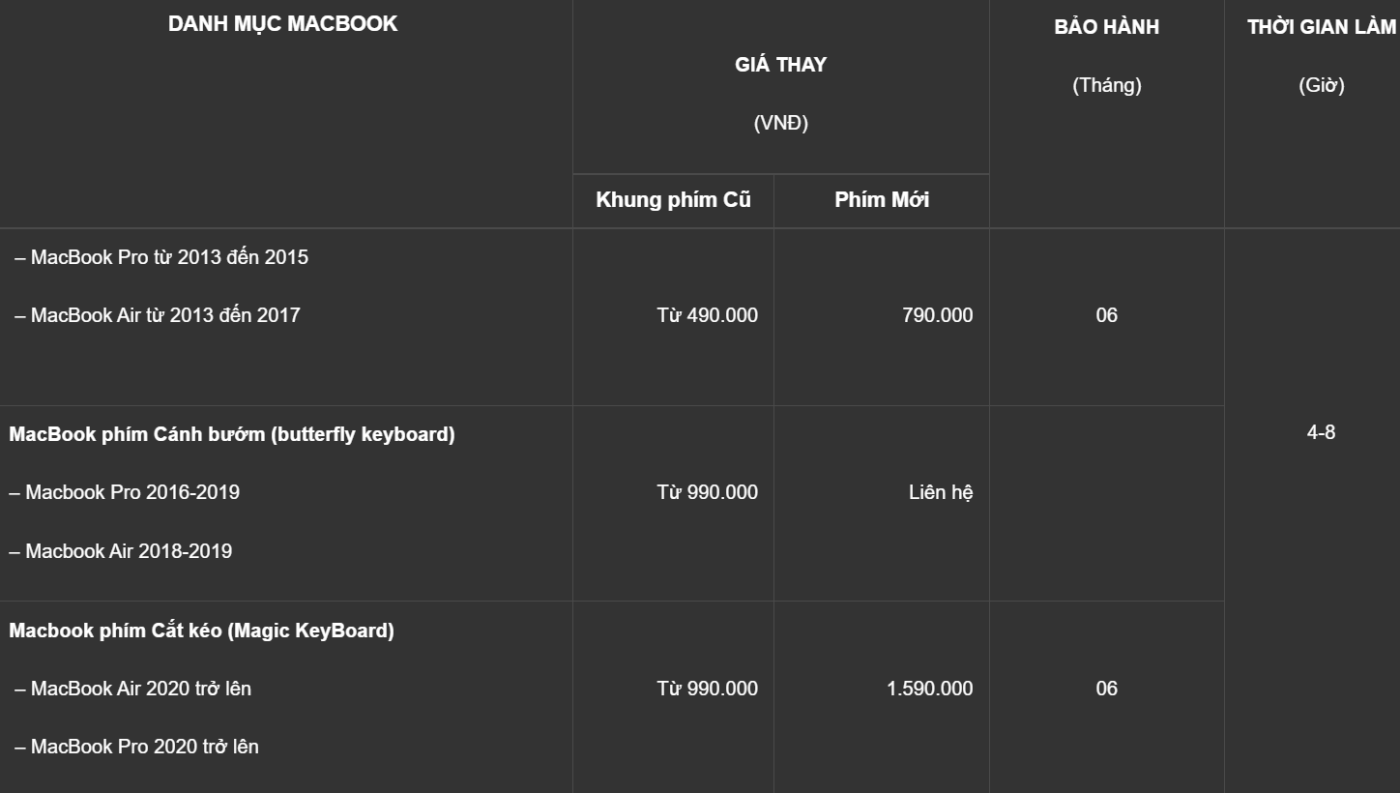Click the Từ 490.000 price cell

click(707, 315)
